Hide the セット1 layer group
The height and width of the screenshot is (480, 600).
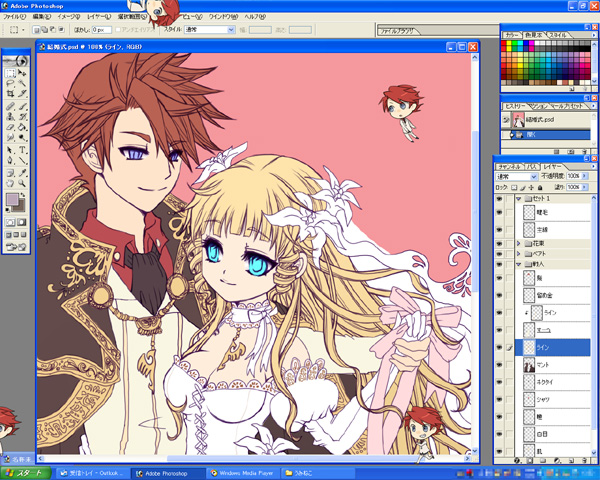(499, 199)
